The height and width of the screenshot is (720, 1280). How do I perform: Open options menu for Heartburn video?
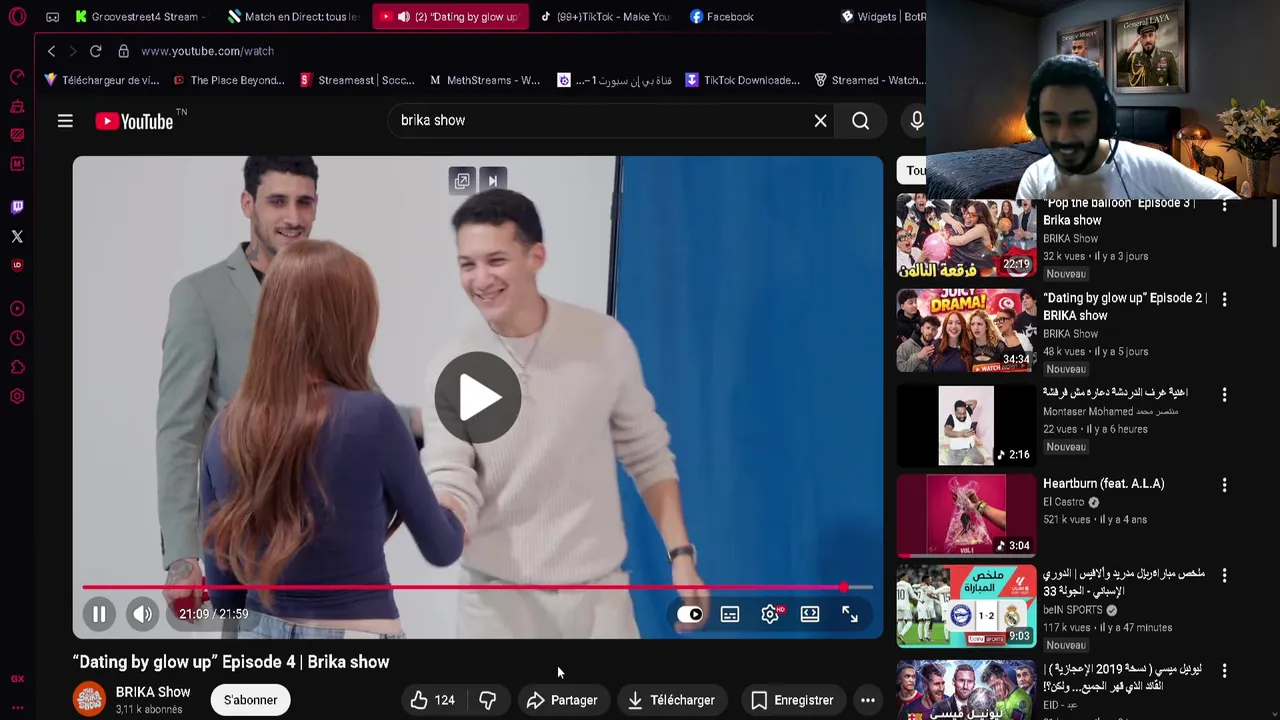coord(1224,485)
